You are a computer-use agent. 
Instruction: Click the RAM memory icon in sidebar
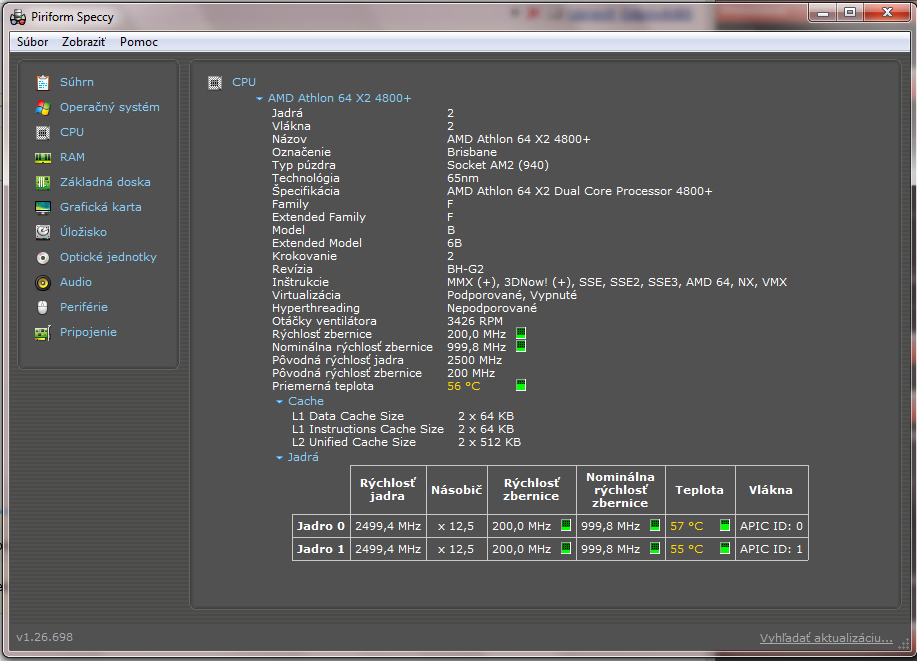pyautogui.click(x=43, y=157)
